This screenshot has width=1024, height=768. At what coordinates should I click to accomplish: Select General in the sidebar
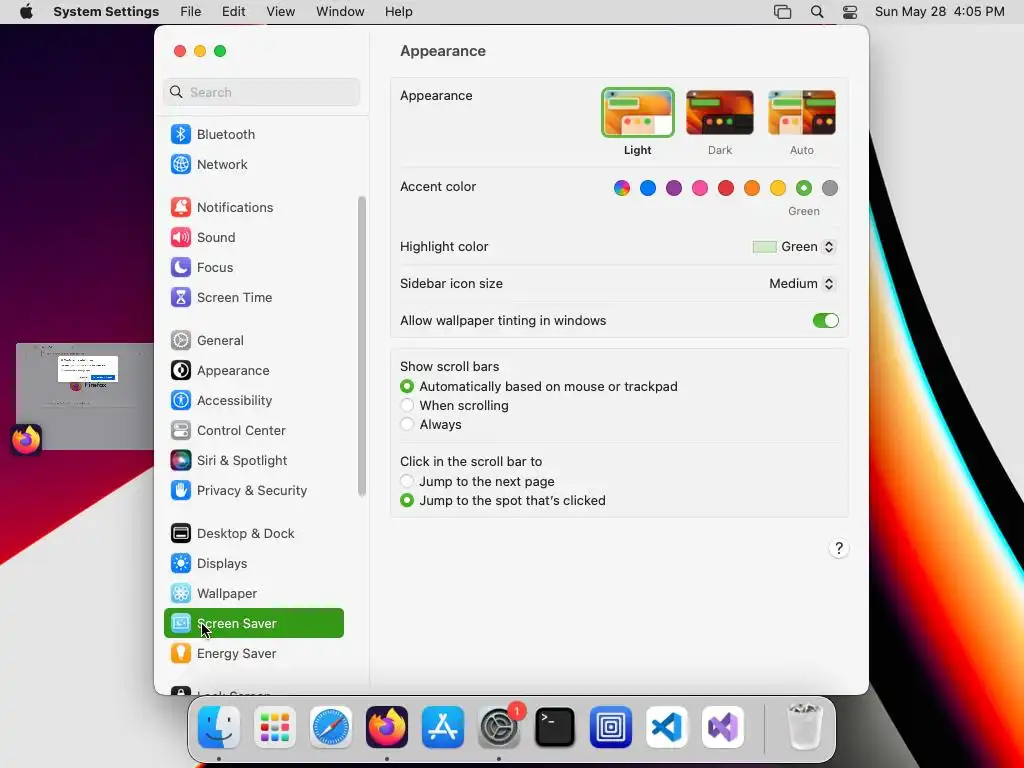click(x=253, y=340)
